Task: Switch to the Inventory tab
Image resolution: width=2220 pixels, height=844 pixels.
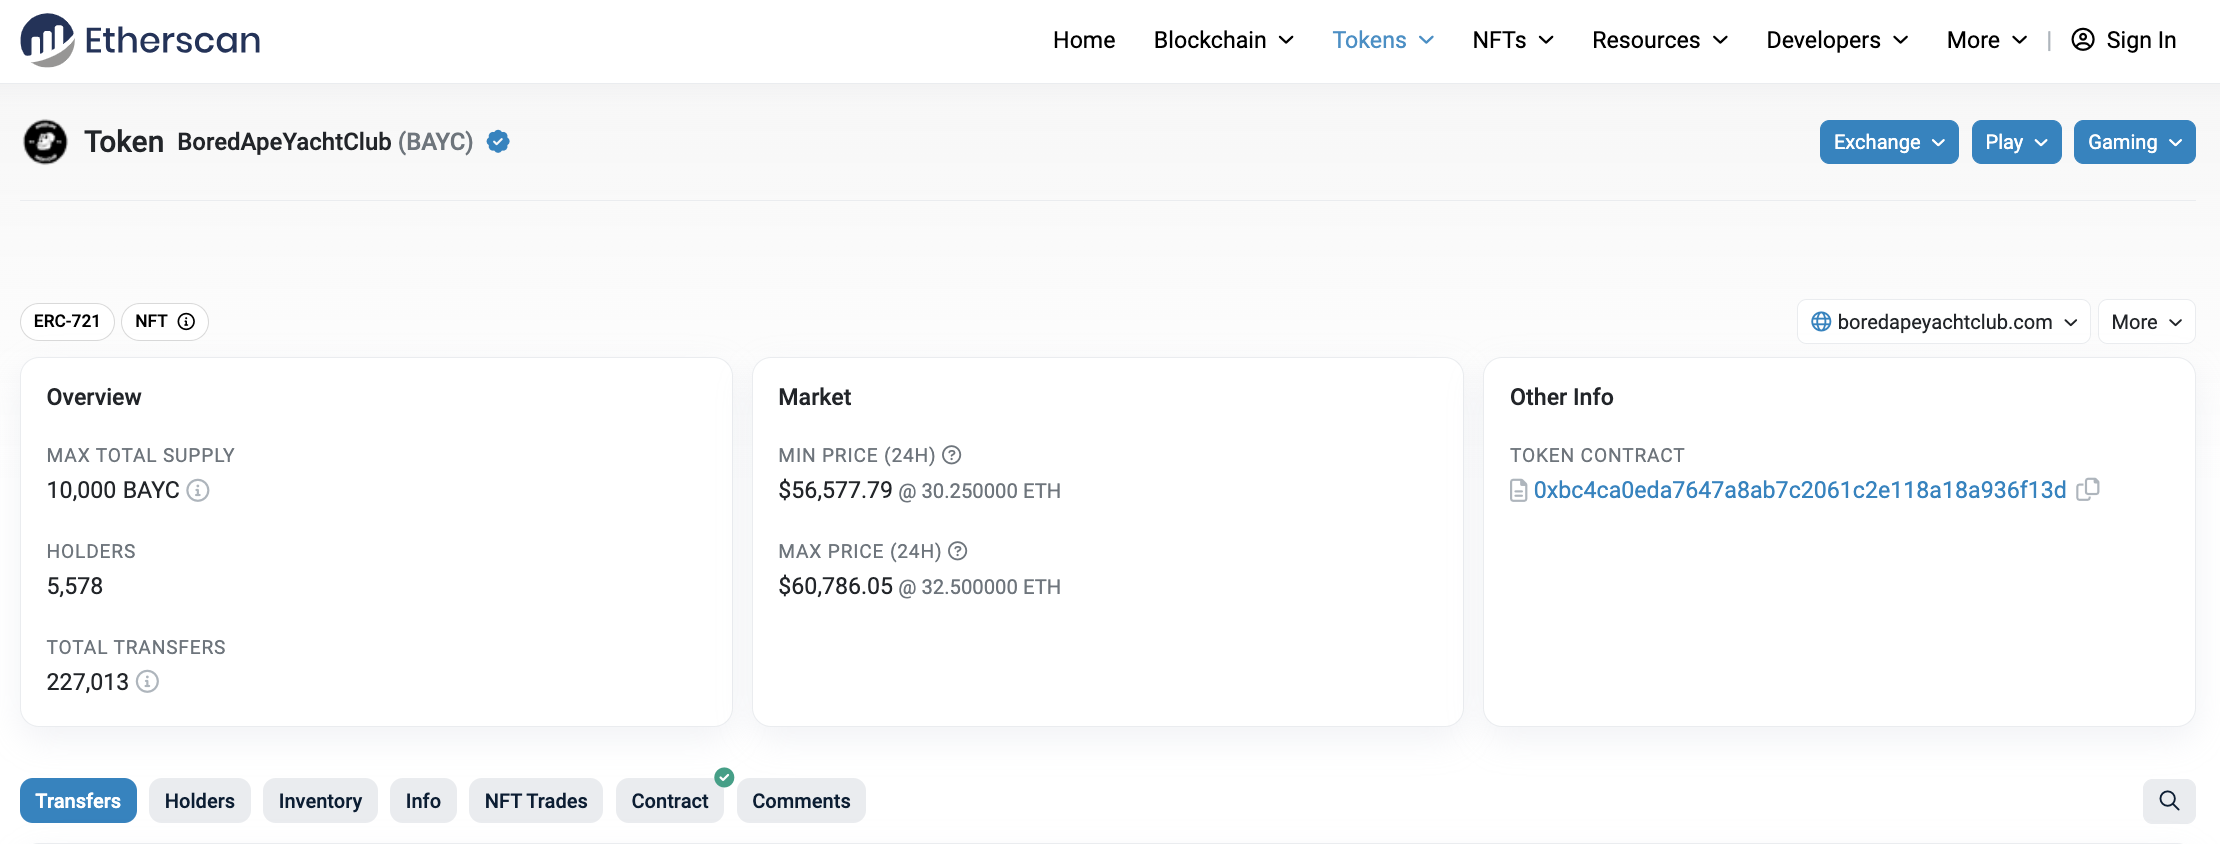Action: pos(320,801)
